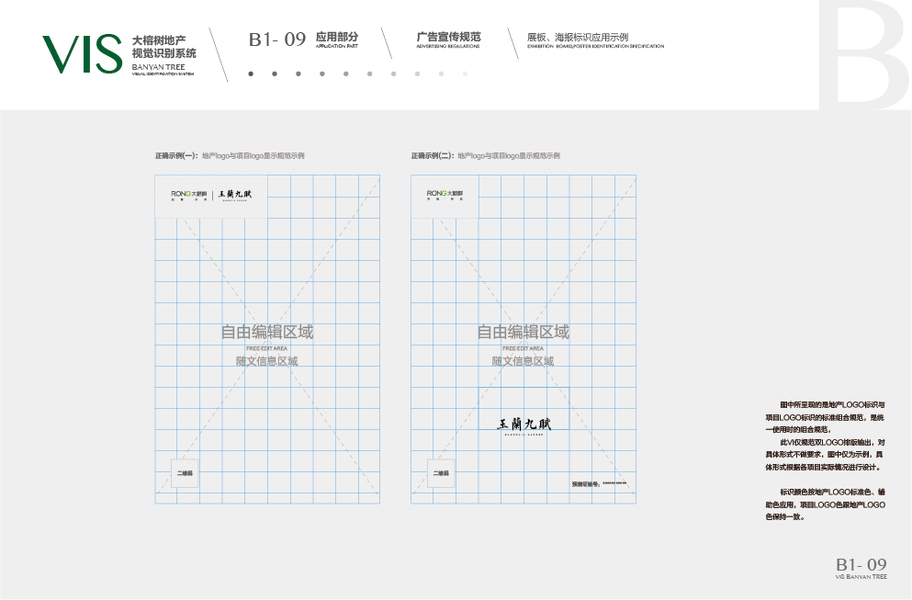The image size is (912, 600).
Task: Click the 应用部分 heading
Action: (337, 37)
